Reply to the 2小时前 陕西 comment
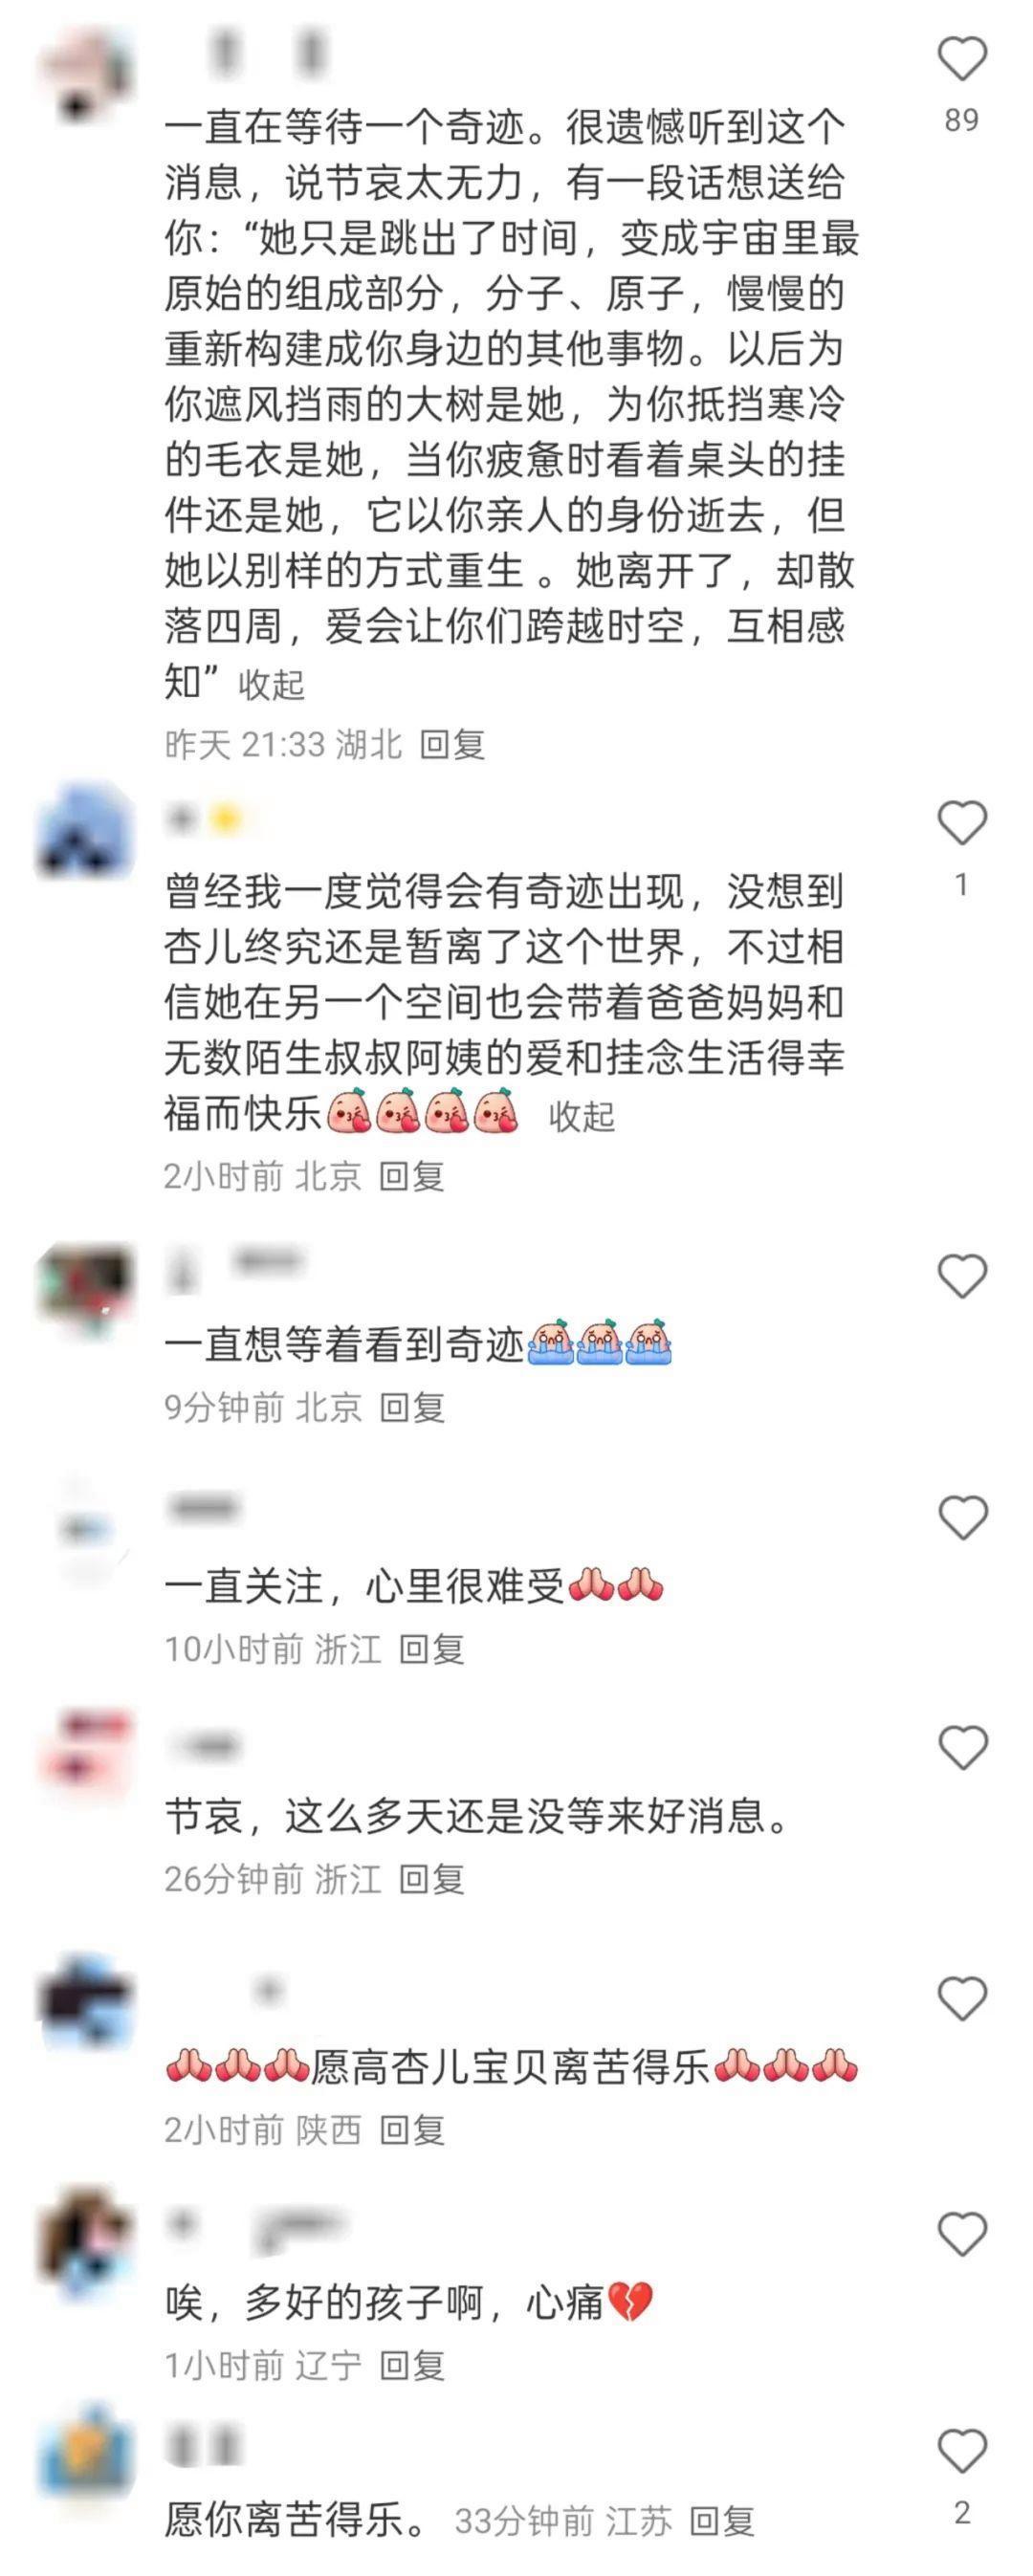This screenshot has width=1033, height=2576. tap(412, 2130)
